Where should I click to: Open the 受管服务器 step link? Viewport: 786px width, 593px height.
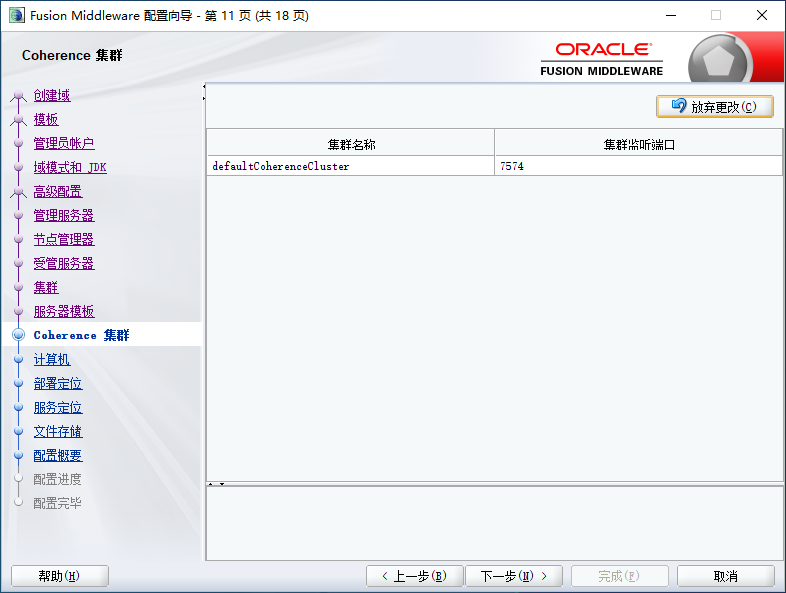(64, 264)
